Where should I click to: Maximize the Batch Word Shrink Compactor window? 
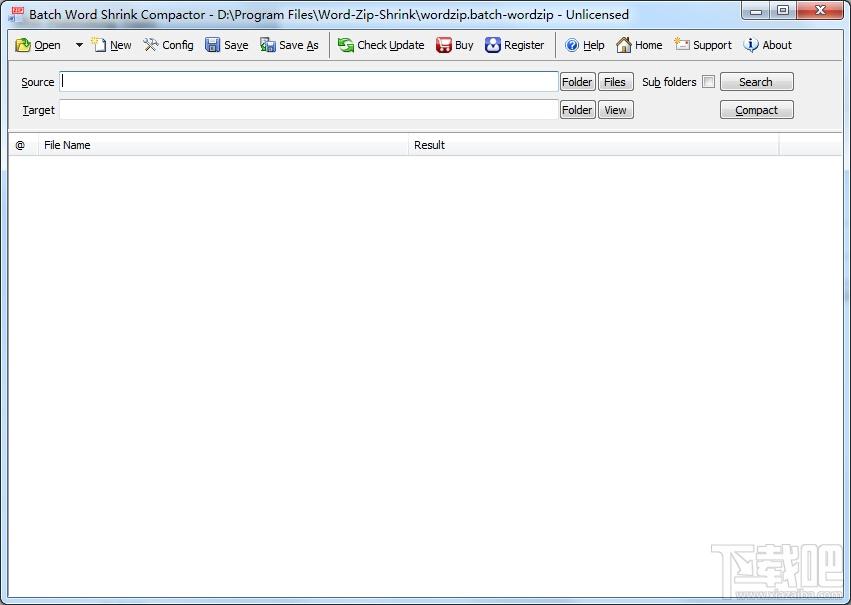783,11
